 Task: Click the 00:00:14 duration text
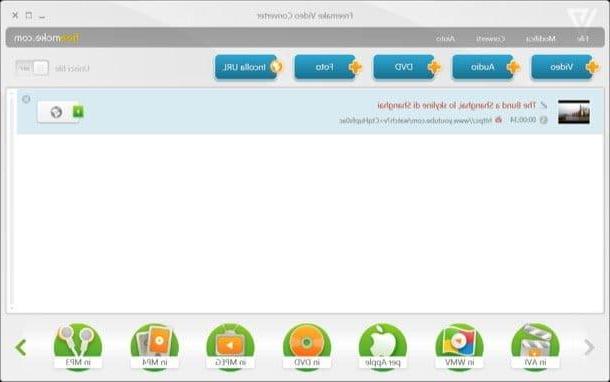(x=523, y=120)
